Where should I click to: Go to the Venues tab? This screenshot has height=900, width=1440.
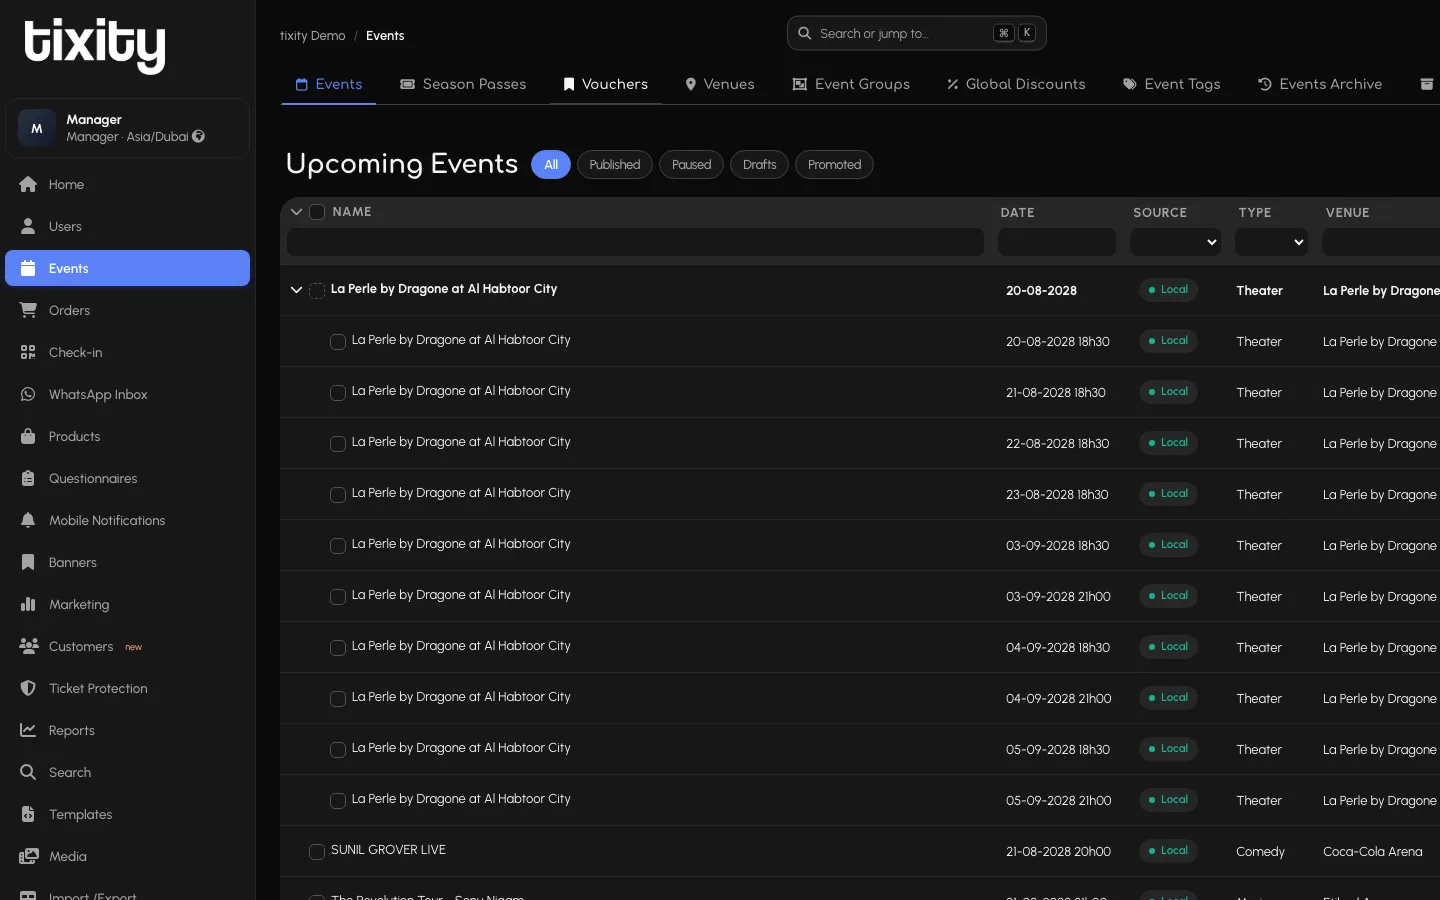pos(720,84)
